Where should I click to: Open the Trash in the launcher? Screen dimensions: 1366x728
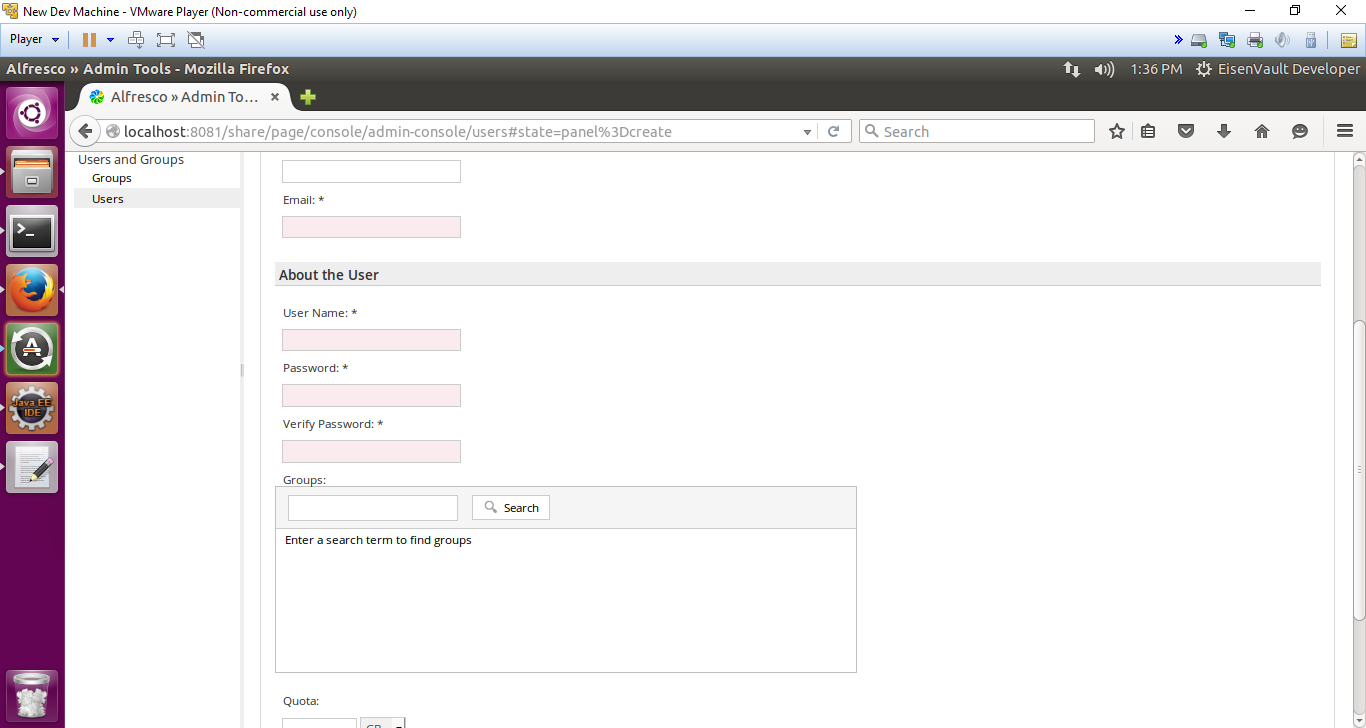(32, 695)
